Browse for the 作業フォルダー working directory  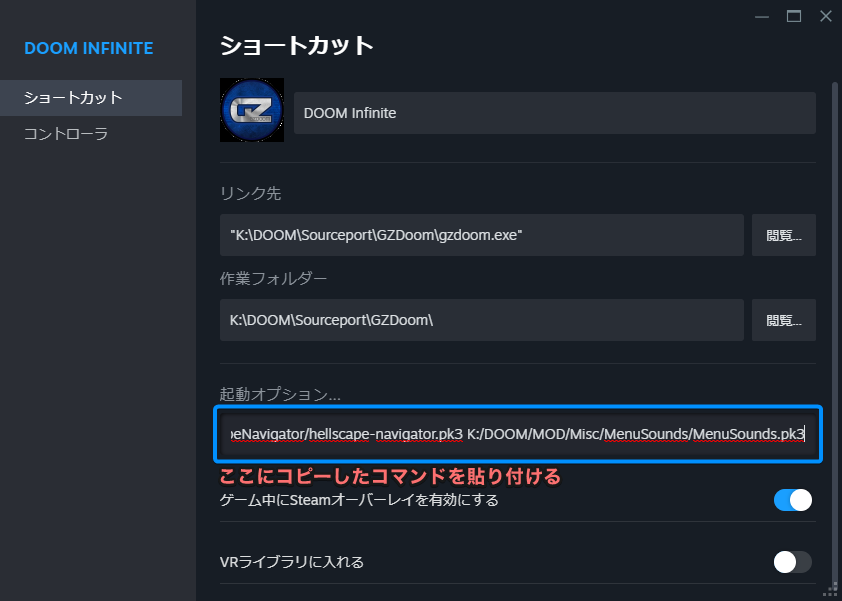point(783,320)
